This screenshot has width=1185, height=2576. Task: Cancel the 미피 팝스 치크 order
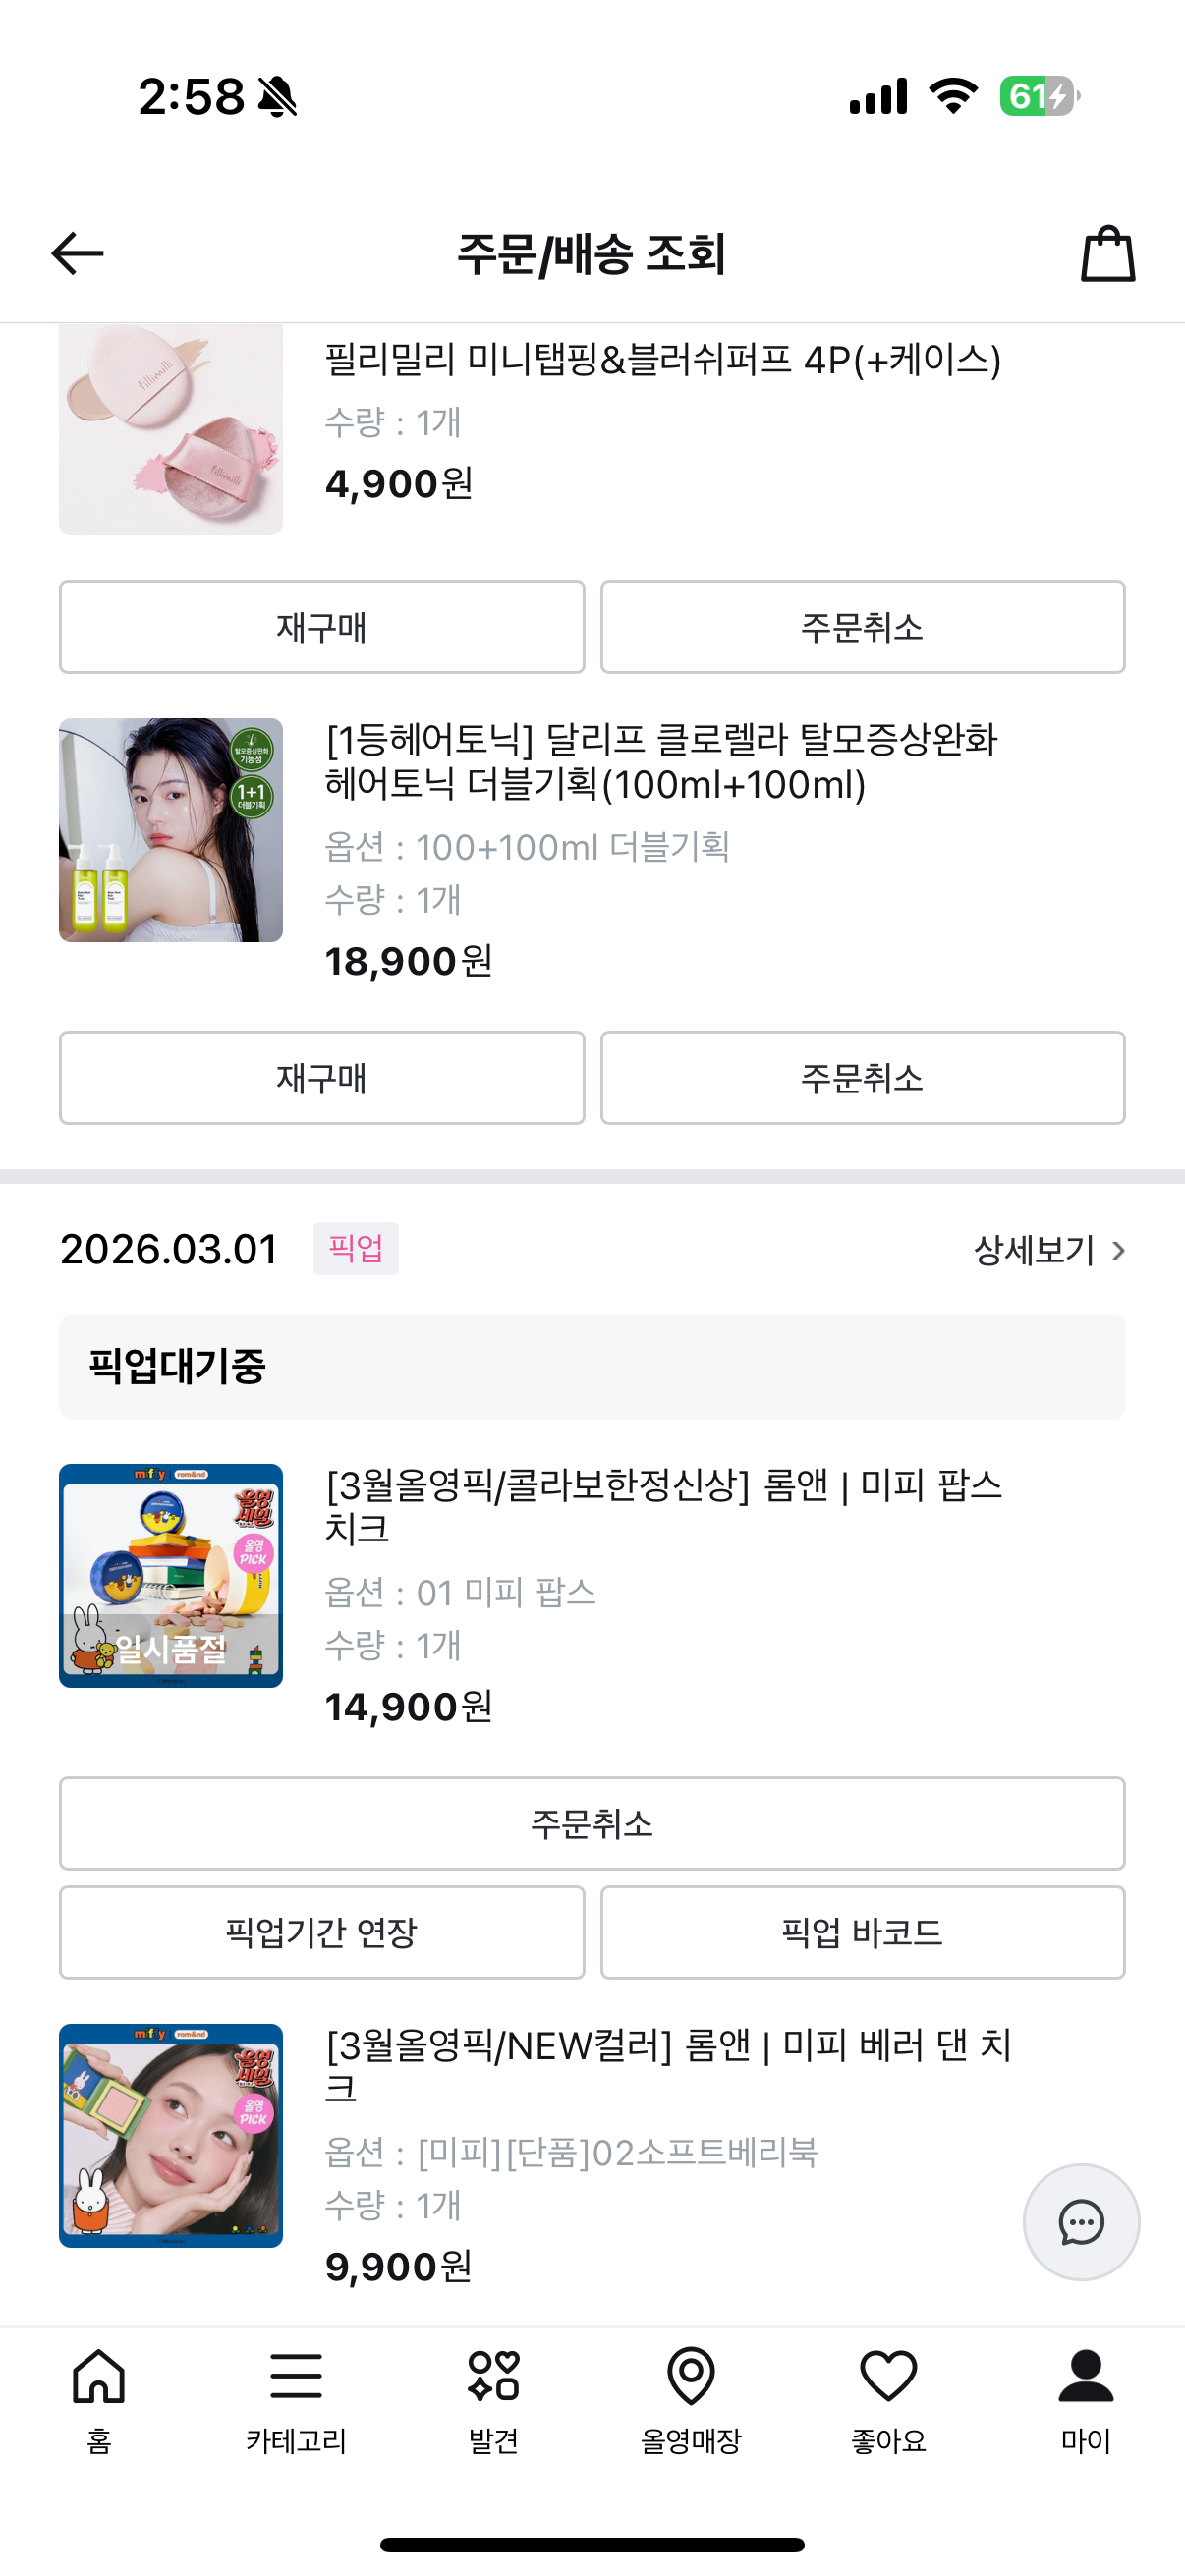592,1823
